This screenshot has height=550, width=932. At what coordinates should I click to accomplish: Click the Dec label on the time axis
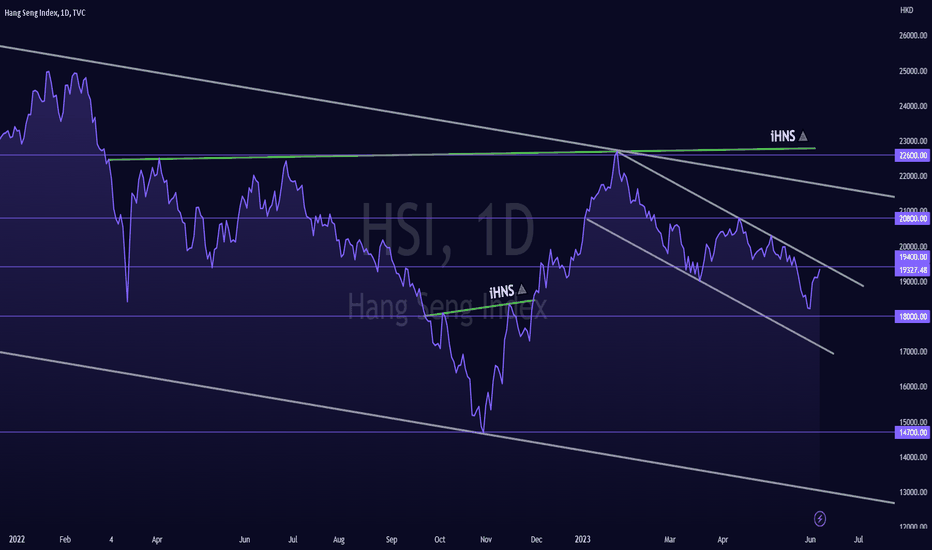pyautogui.click(x=536, y=539)
